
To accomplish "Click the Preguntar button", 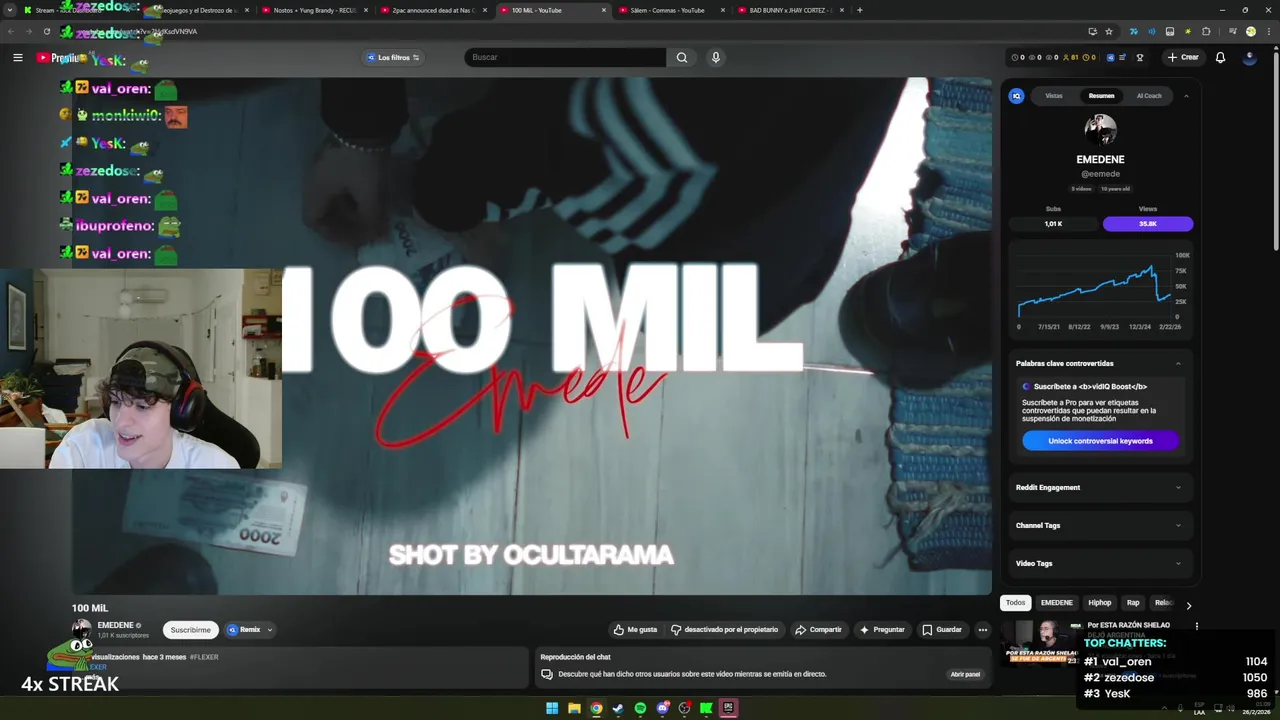I will pos(882,630).
